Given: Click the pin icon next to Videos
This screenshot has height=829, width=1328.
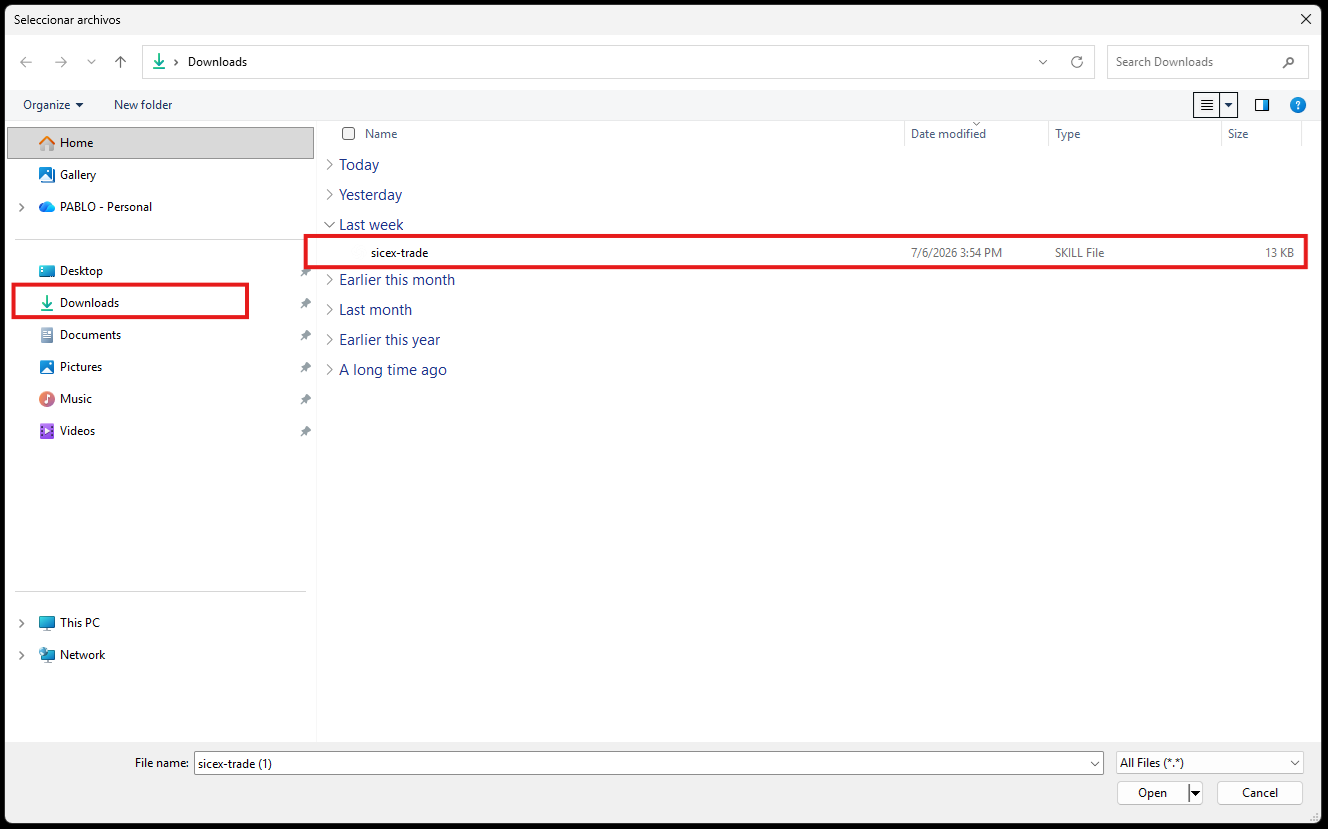Looking at the screenshot, I should click(305, 431).
